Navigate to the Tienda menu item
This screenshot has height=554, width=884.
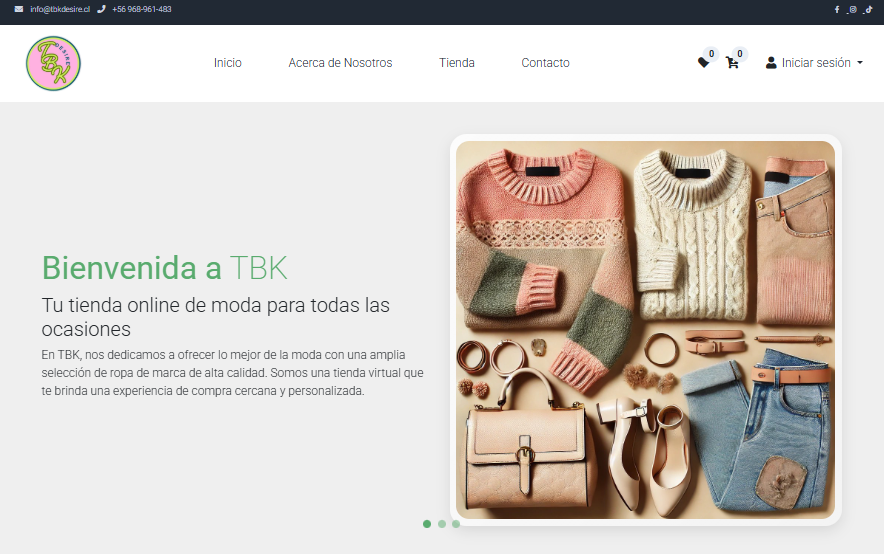point(456,63)
